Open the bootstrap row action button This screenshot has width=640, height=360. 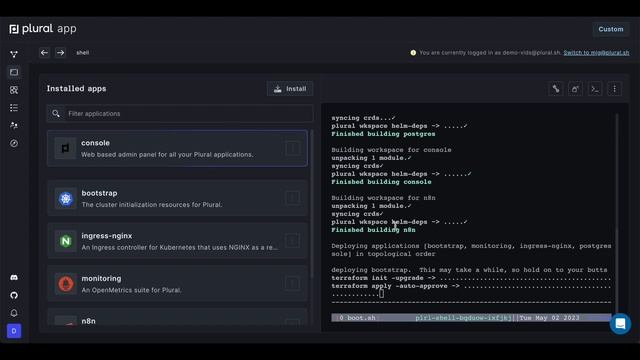click(292, 198)
